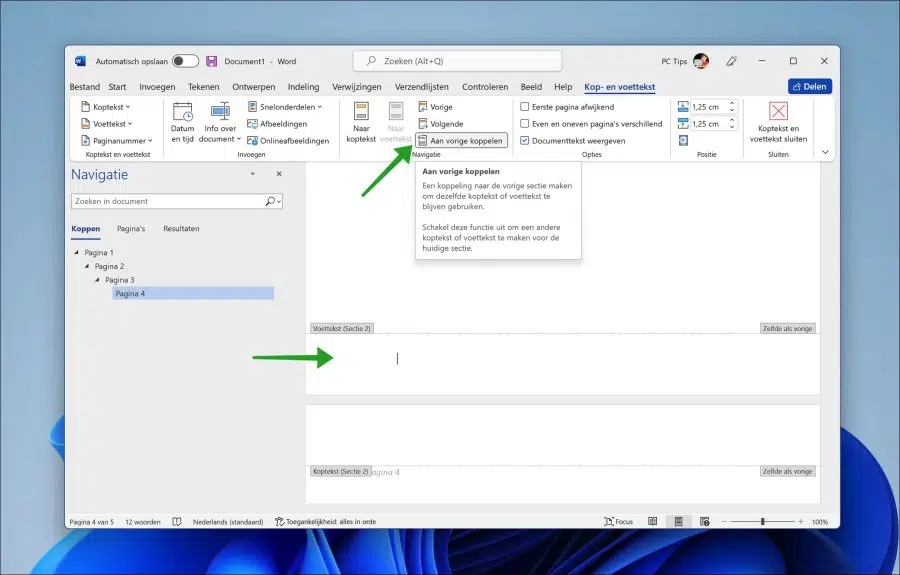Jump to Vorige section
900x575 pixels.
[x=435, y=107]
